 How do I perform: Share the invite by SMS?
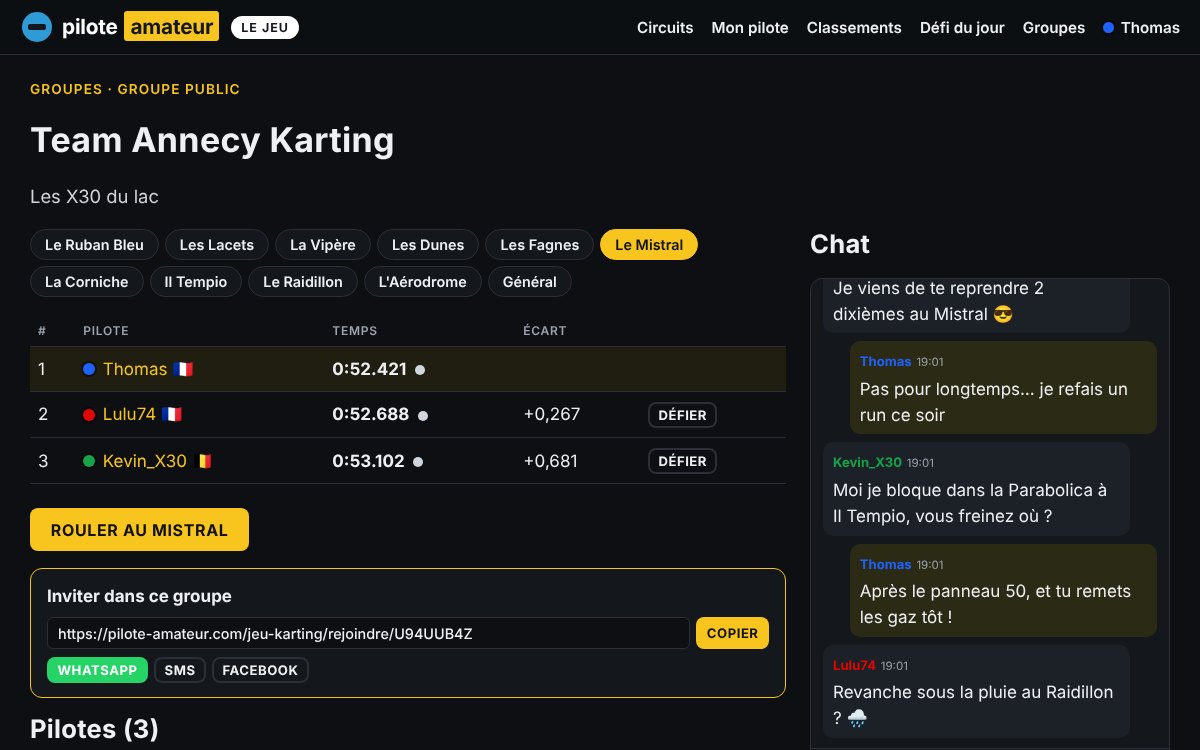[180, 670]
